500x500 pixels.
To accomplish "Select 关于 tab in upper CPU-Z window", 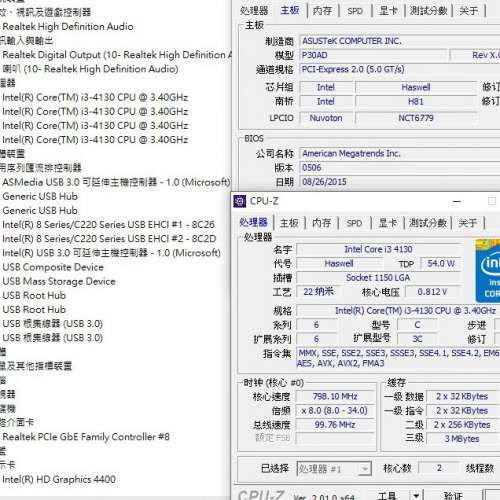I will click(468, 11).
